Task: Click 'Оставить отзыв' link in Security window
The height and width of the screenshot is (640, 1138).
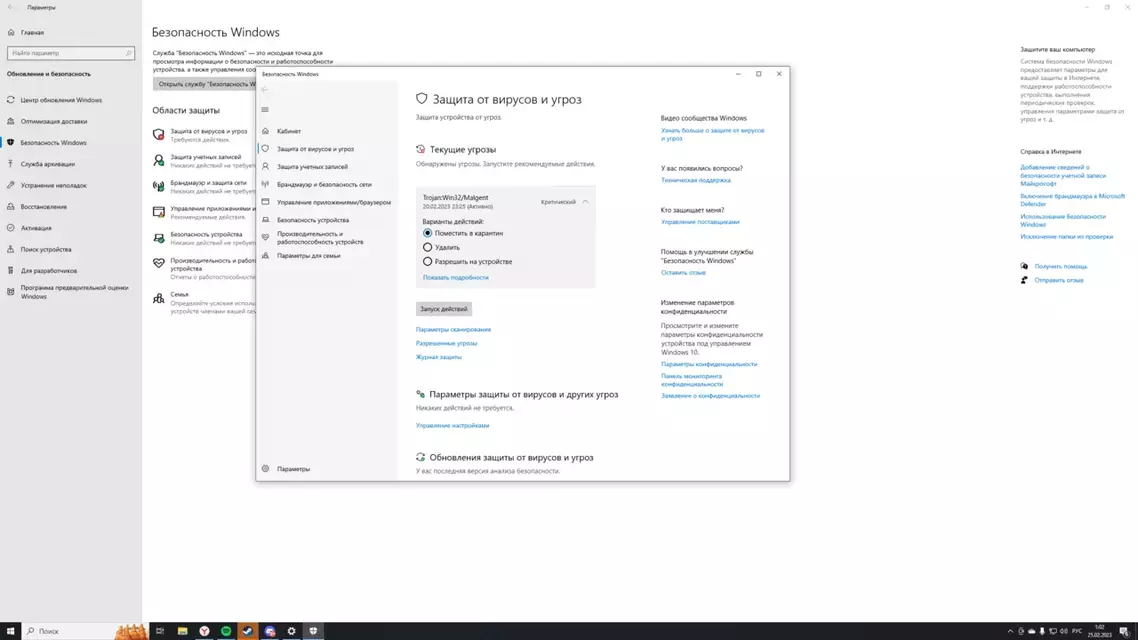Action: point(683,273)
